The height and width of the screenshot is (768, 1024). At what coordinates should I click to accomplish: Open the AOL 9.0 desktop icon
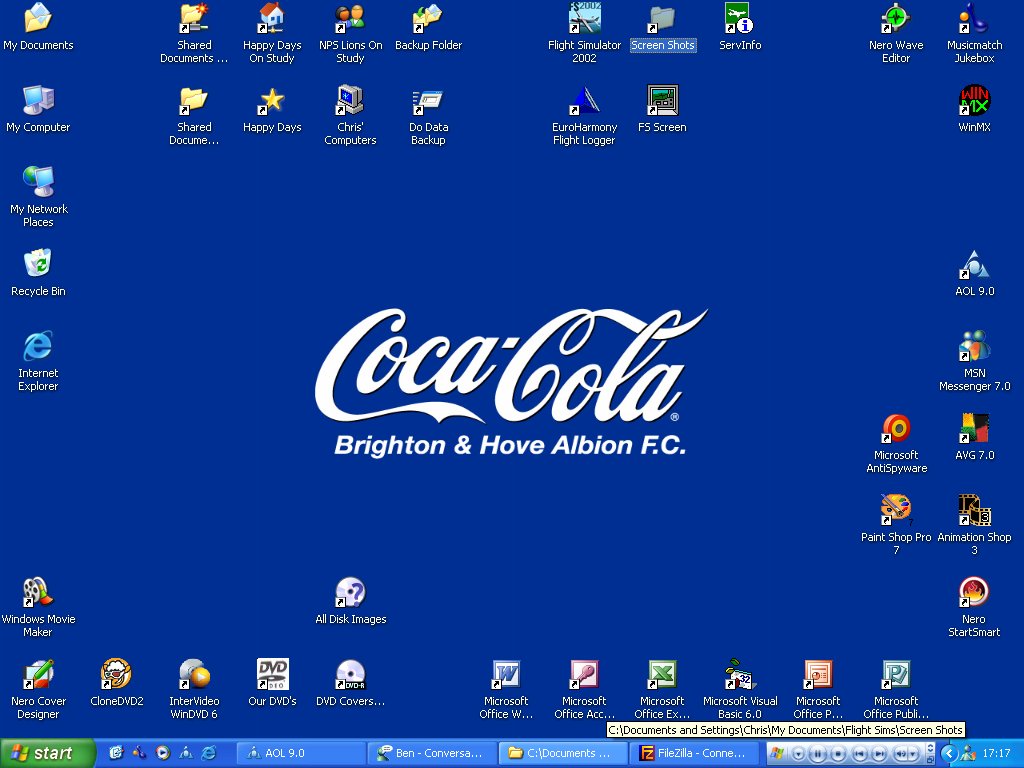coord(974,273)
